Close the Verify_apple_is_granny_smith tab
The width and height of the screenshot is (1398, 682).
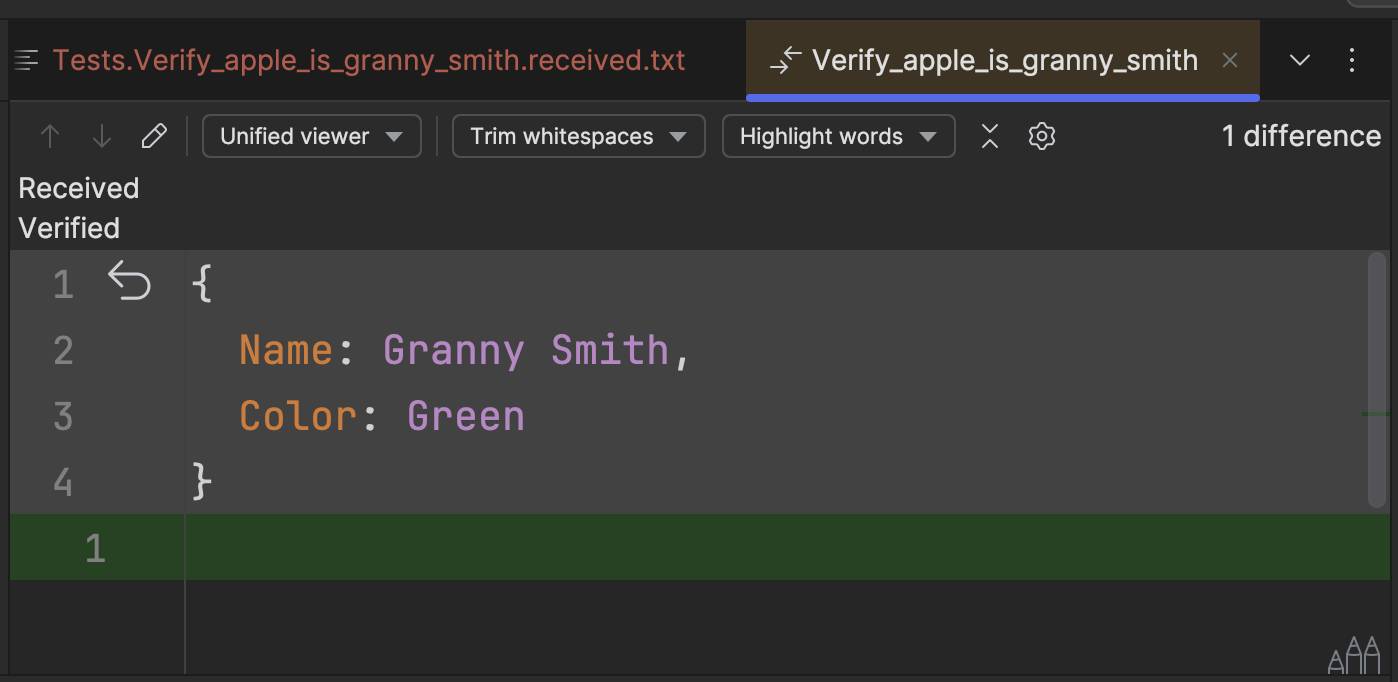(1230, 60)
